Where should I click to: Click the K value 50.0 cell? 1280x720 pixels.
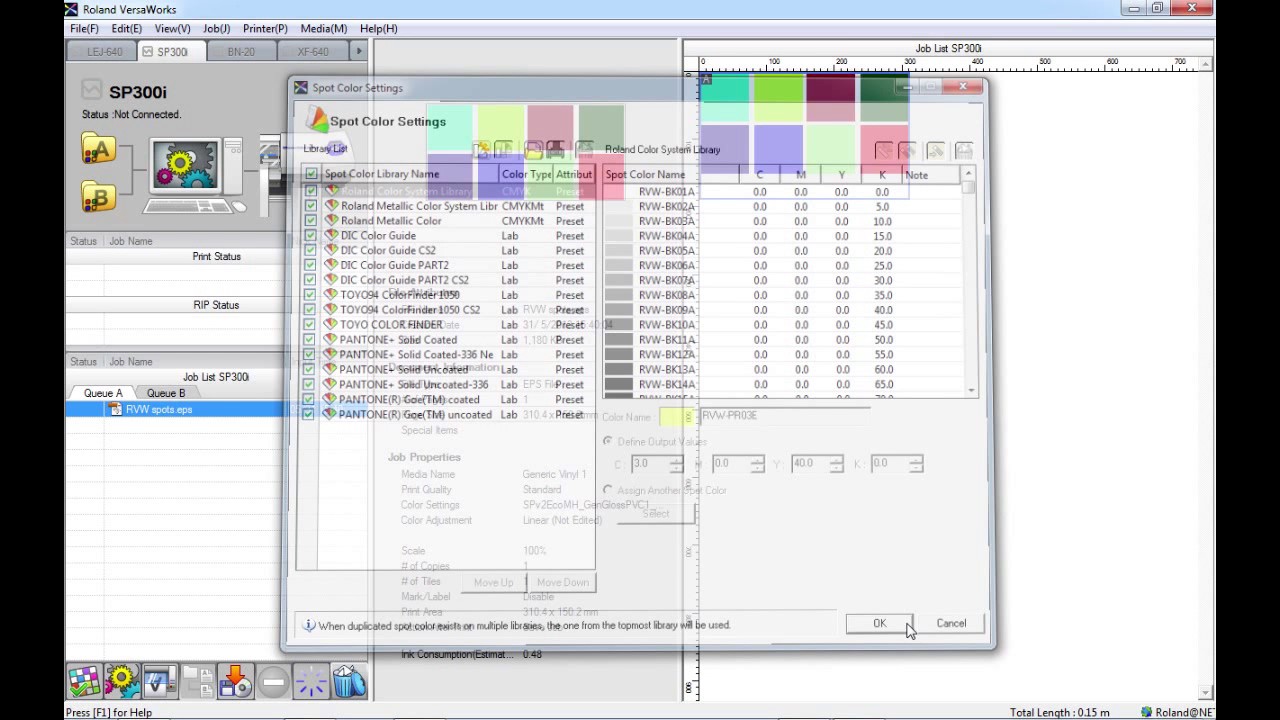pyautogui.click(x=881, y=340)
